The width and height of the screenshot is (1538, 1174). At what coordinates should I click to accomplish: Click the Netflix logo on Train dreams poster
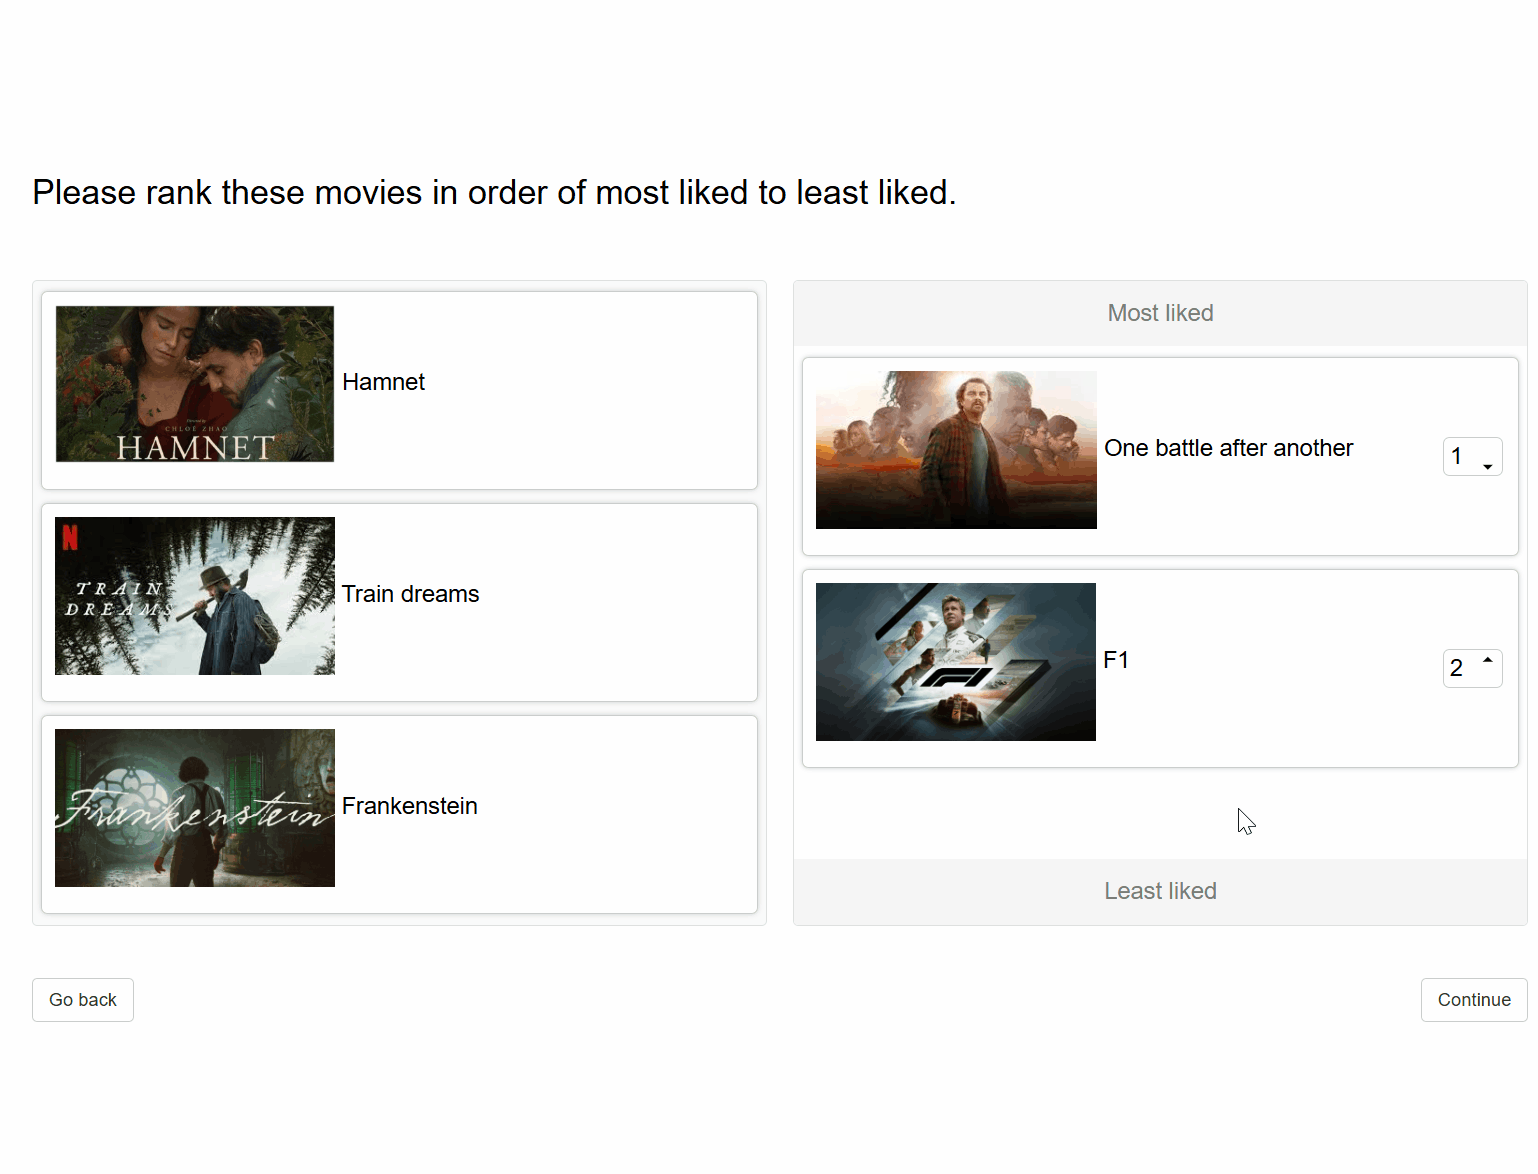pyautogui.click(x=70, y=538)
